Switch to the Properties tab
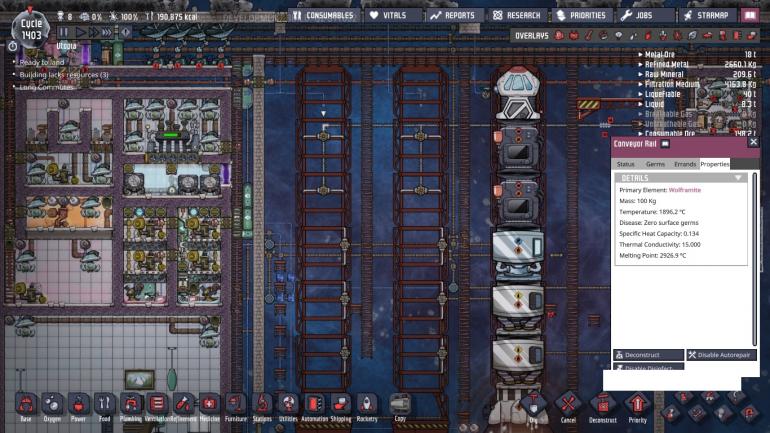Screen dimensions: 770x433 click(x=715, y=164)
